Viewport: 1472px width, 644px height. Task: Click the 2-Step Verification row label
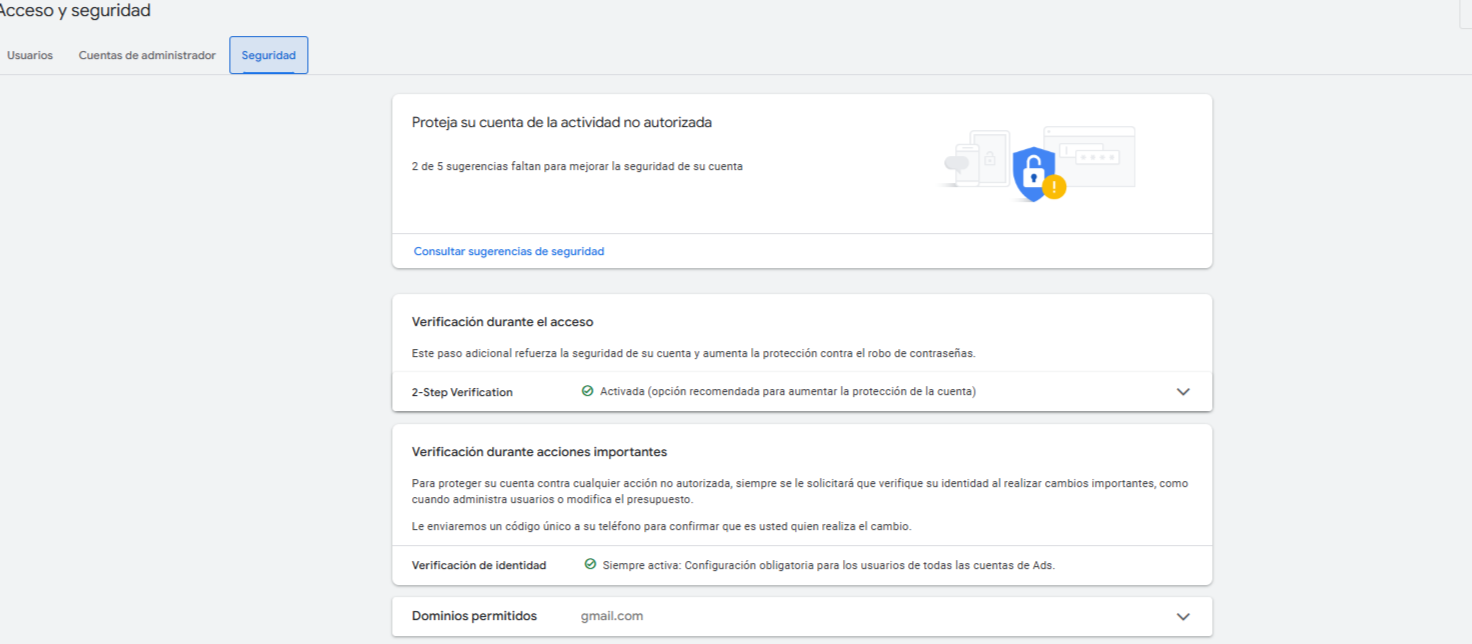click(462, 391)
